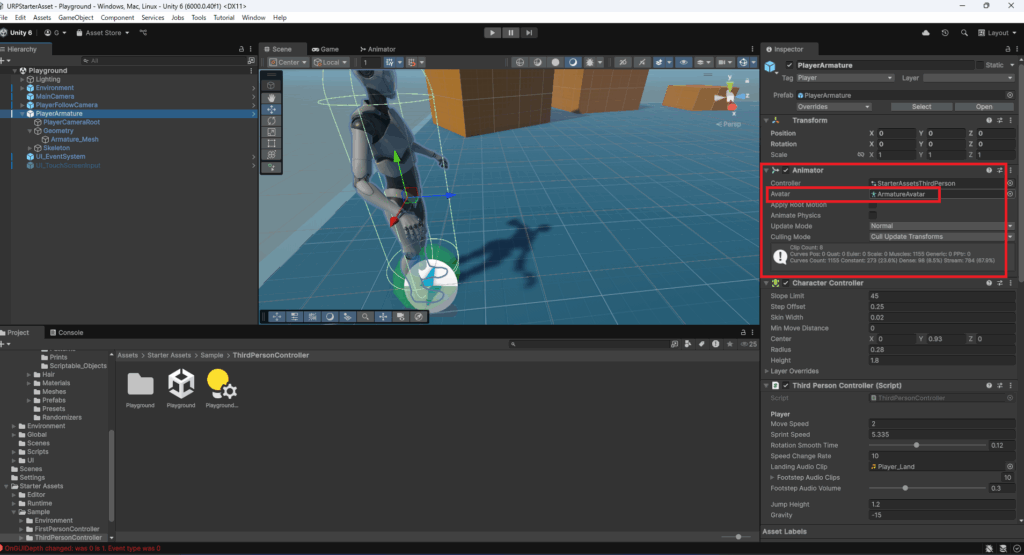The width and height of the screenshot is (1024, 555).
Task: Open the Layer dropdown
Action: 968,78
